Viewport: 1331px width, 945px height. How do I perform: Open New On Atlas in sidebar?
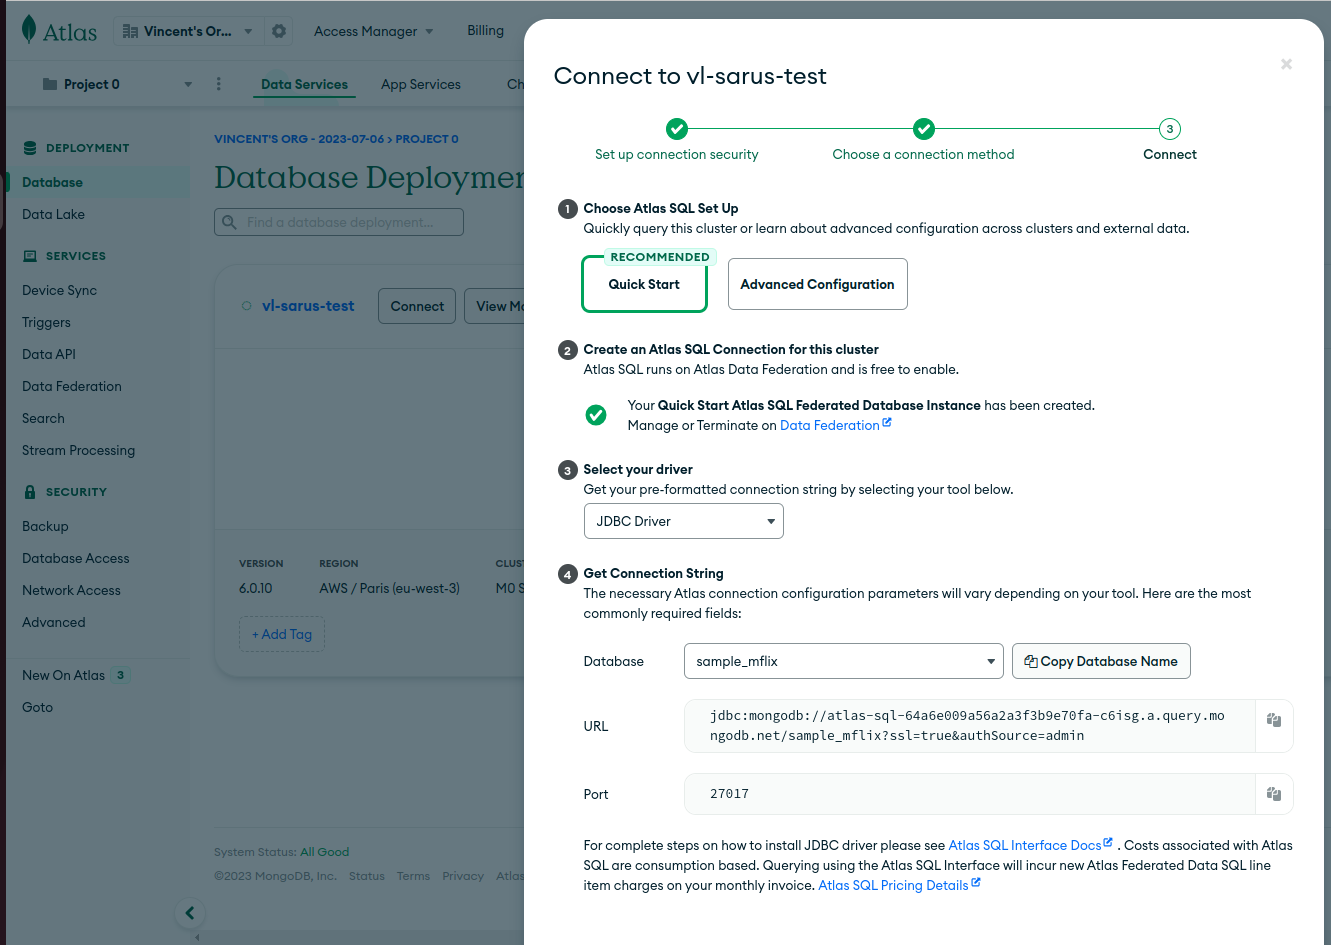[63, 675]
